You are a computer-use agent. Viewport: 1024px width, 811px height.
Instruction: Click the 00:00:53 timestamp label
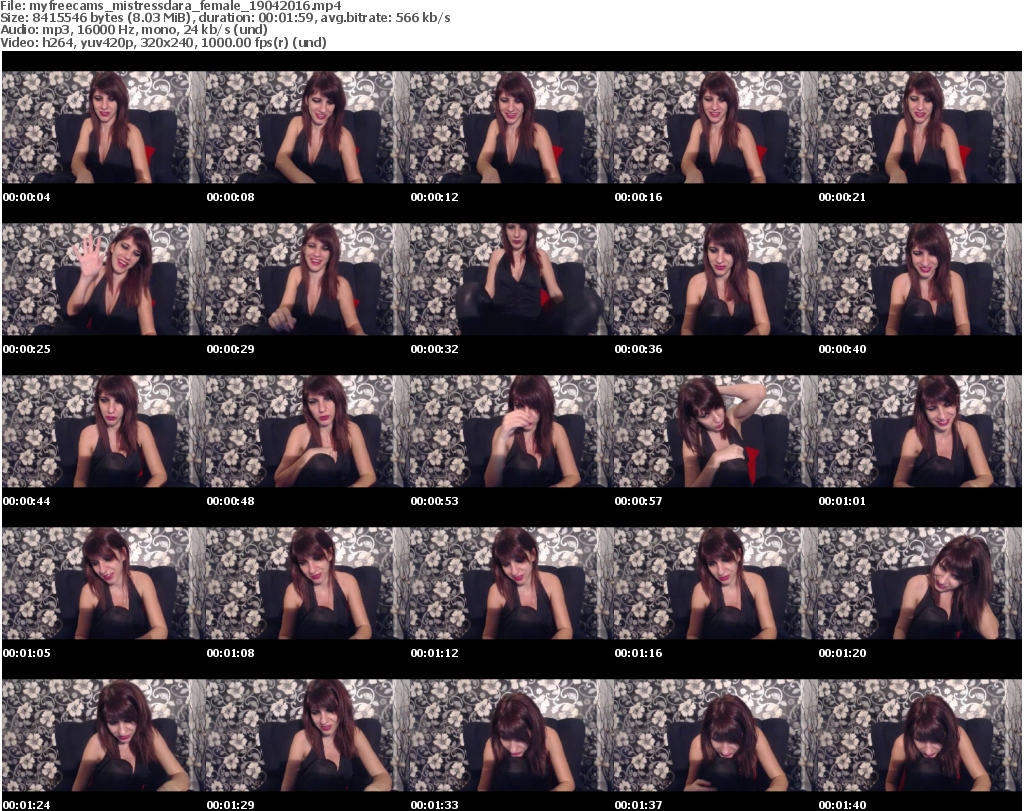pos(434,501)
